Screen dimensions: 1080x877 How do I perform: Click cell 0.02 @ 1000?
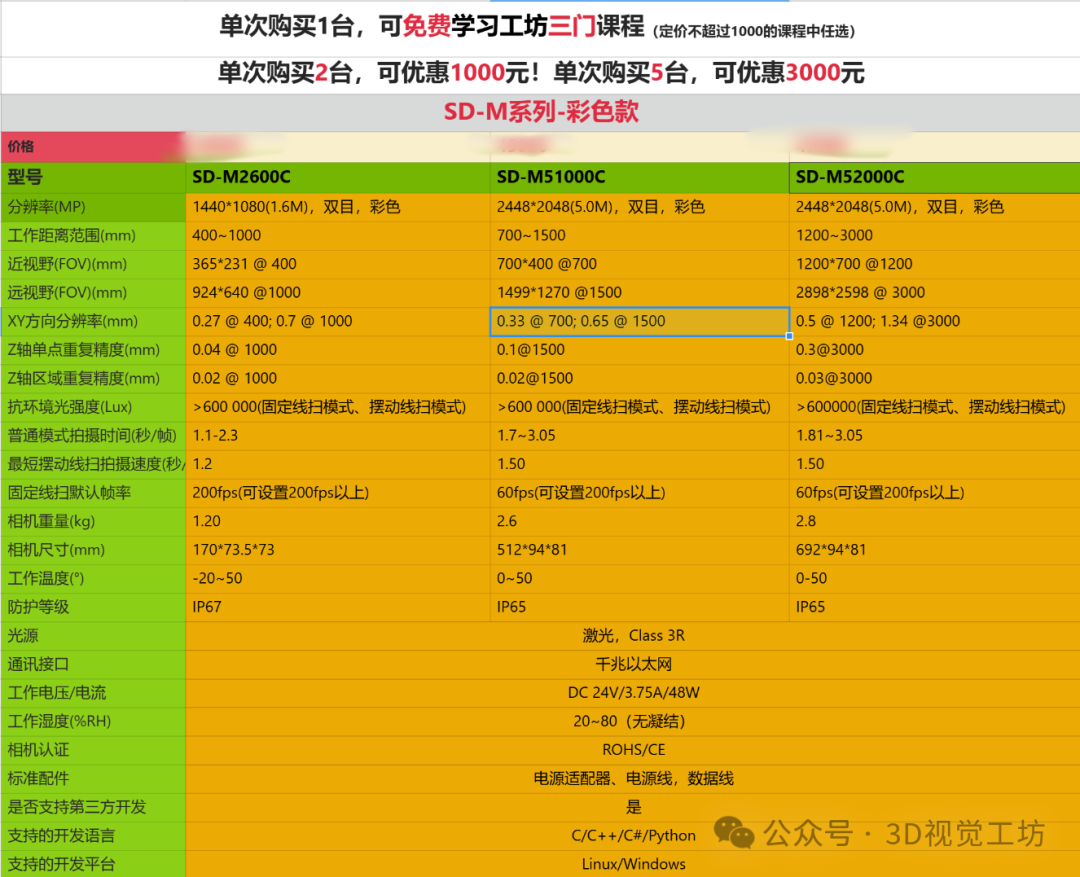[338, 379]
